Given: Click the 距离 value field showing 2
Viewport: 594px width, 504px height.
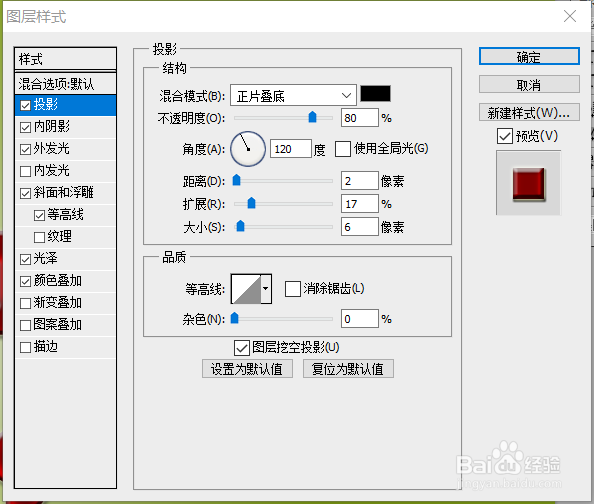Looking at the screenshot, I should (360, 181).
